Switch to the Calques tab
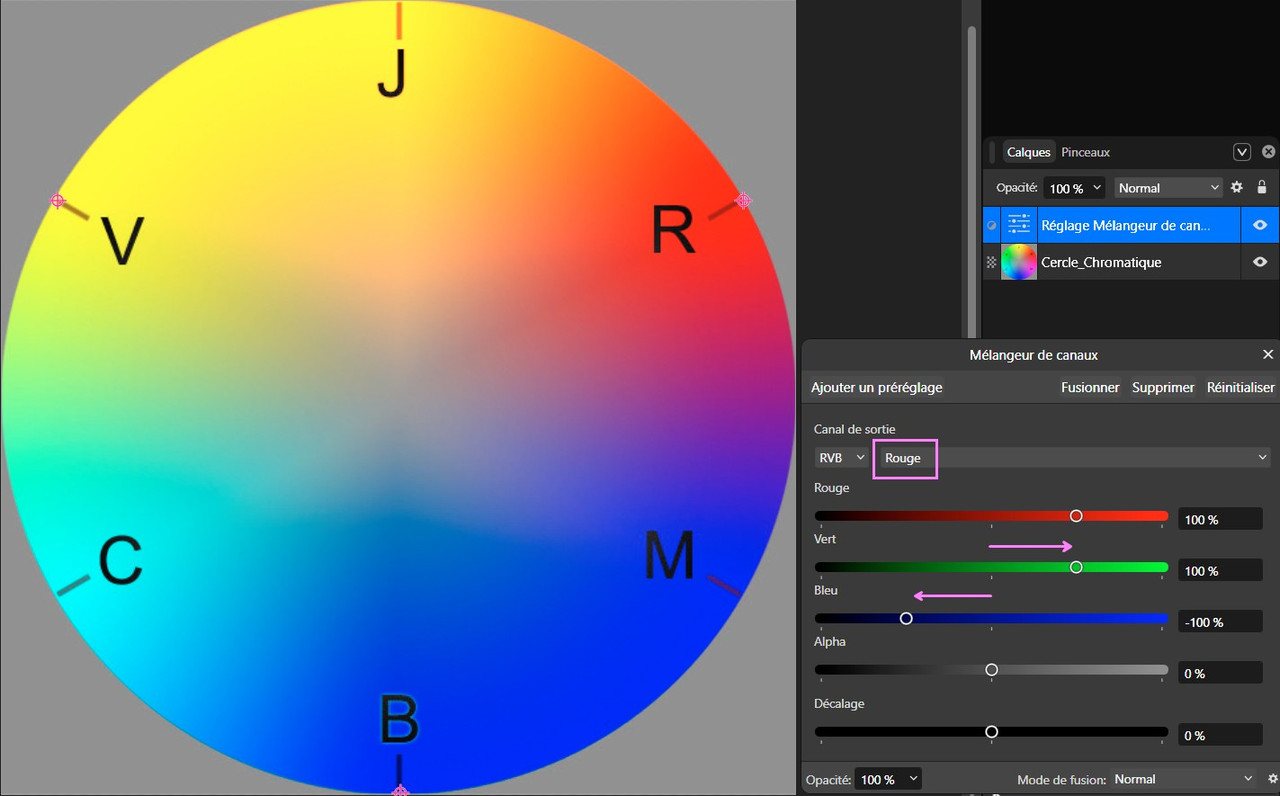Screen dimensions: 1280x796 [x=1029, y=152]
